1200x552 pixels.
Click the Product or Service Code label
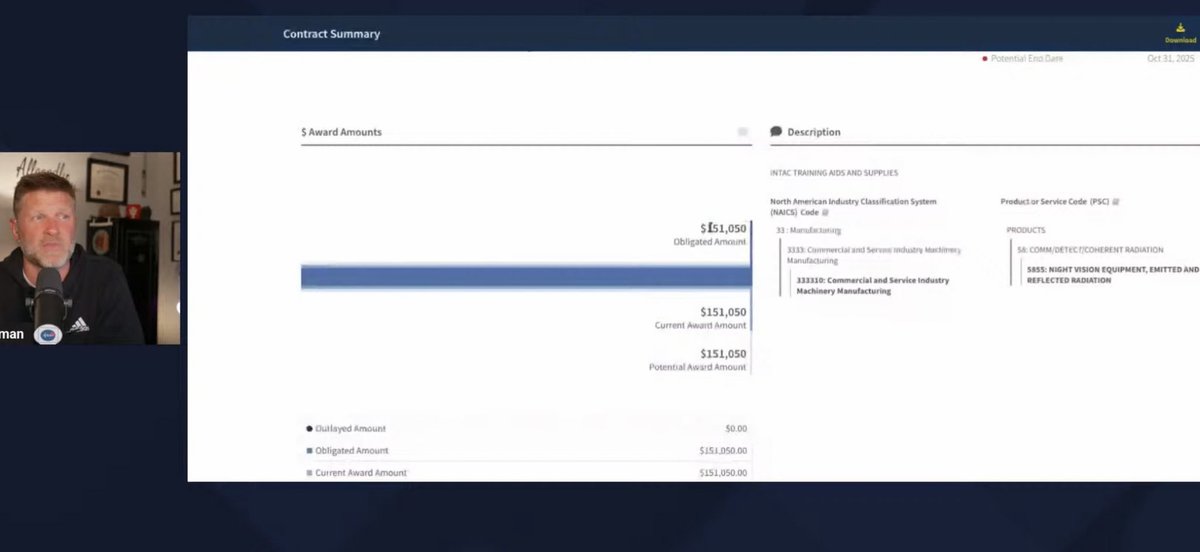tap(1054, 202)
